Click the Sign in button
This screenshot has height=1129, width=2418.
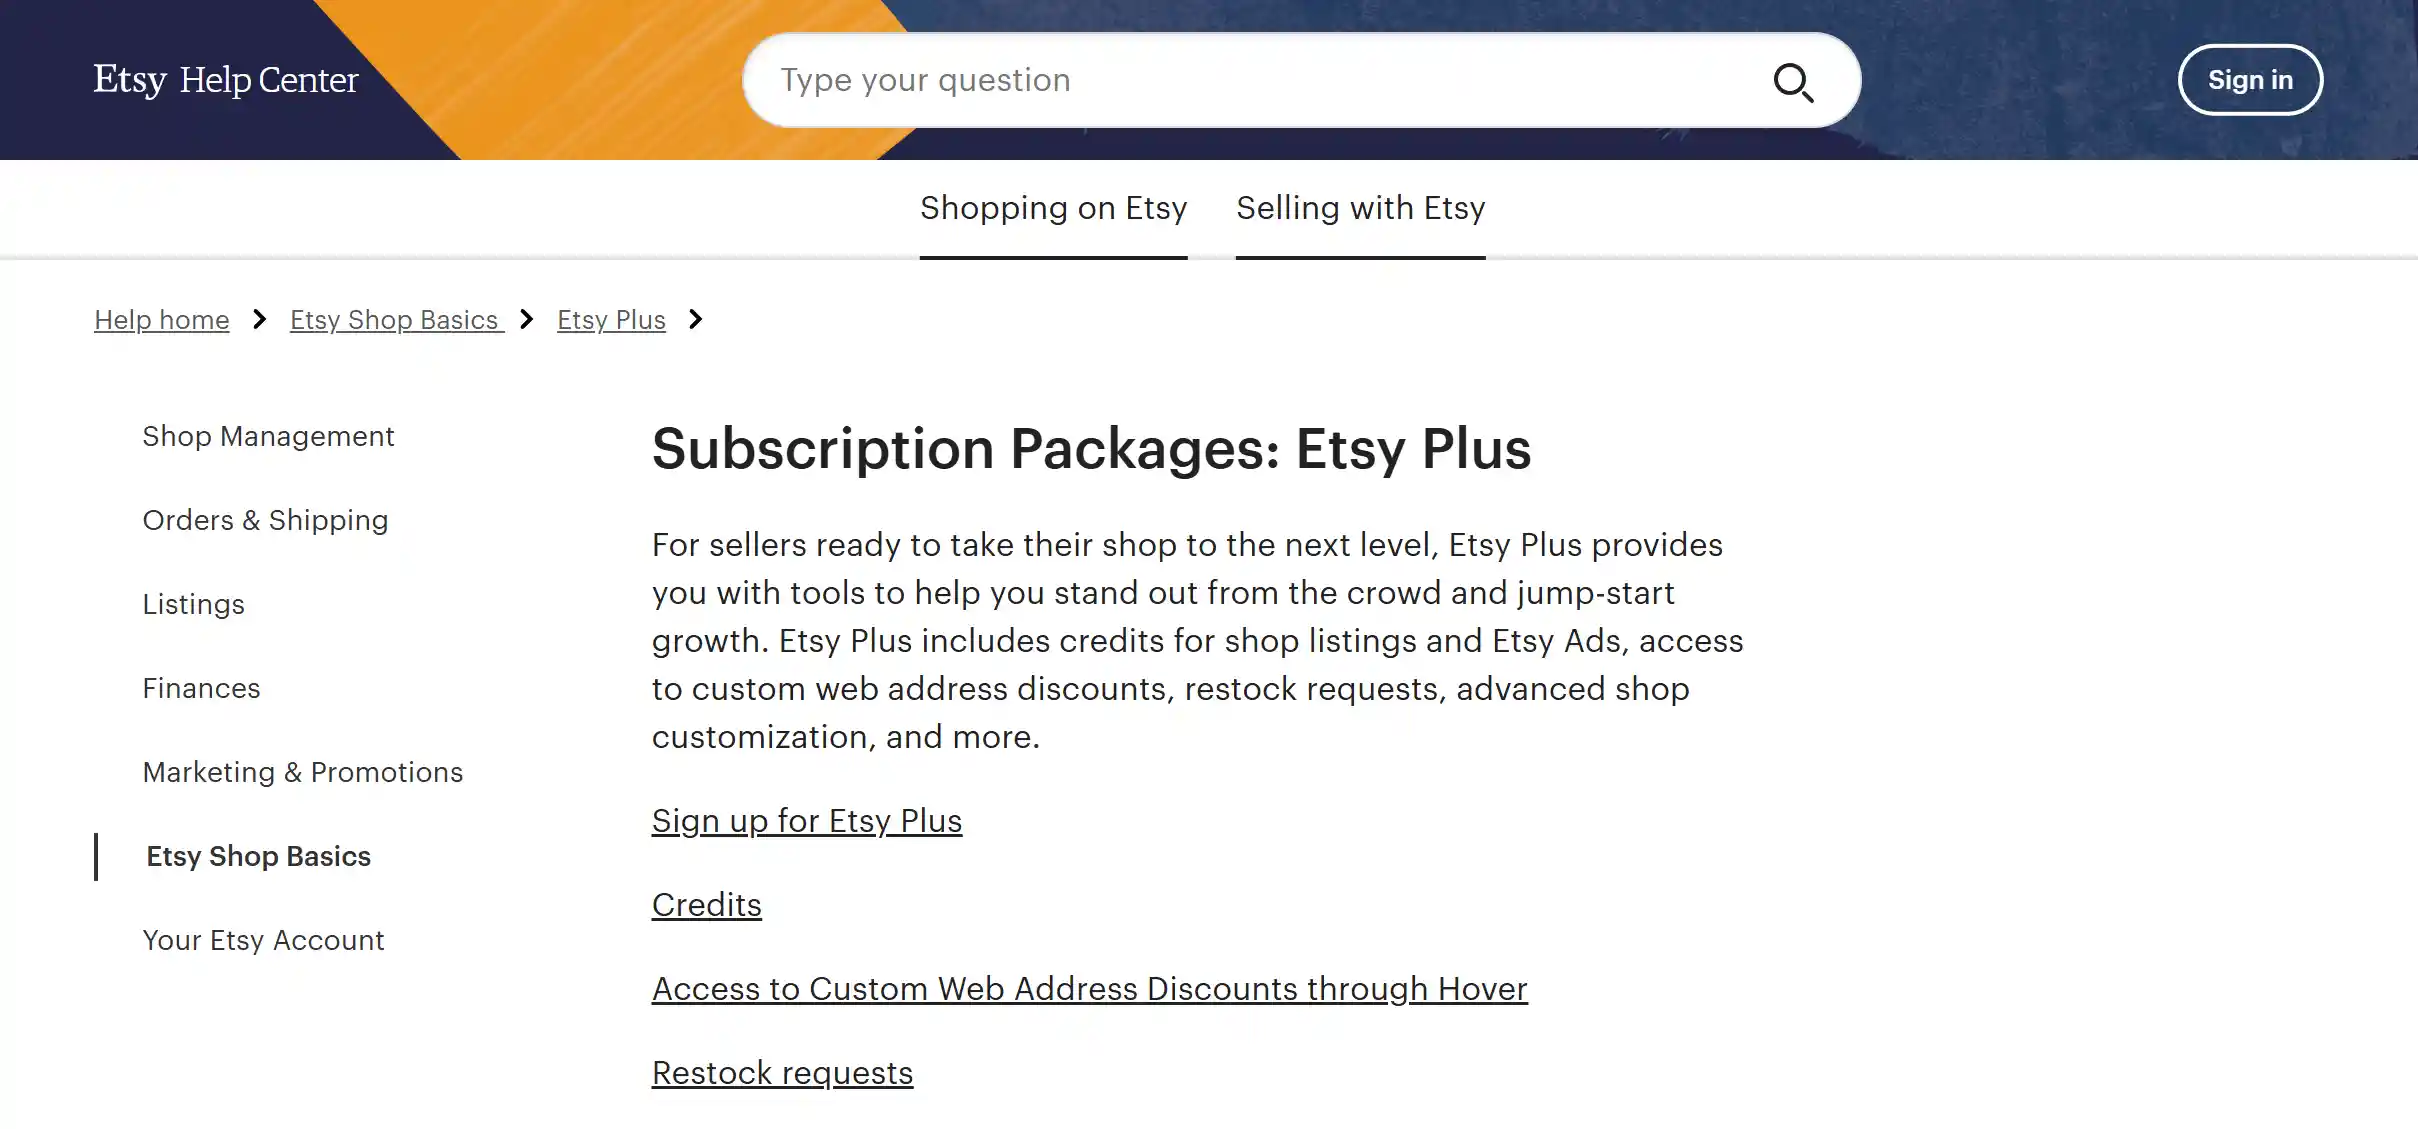[2250, 80]
